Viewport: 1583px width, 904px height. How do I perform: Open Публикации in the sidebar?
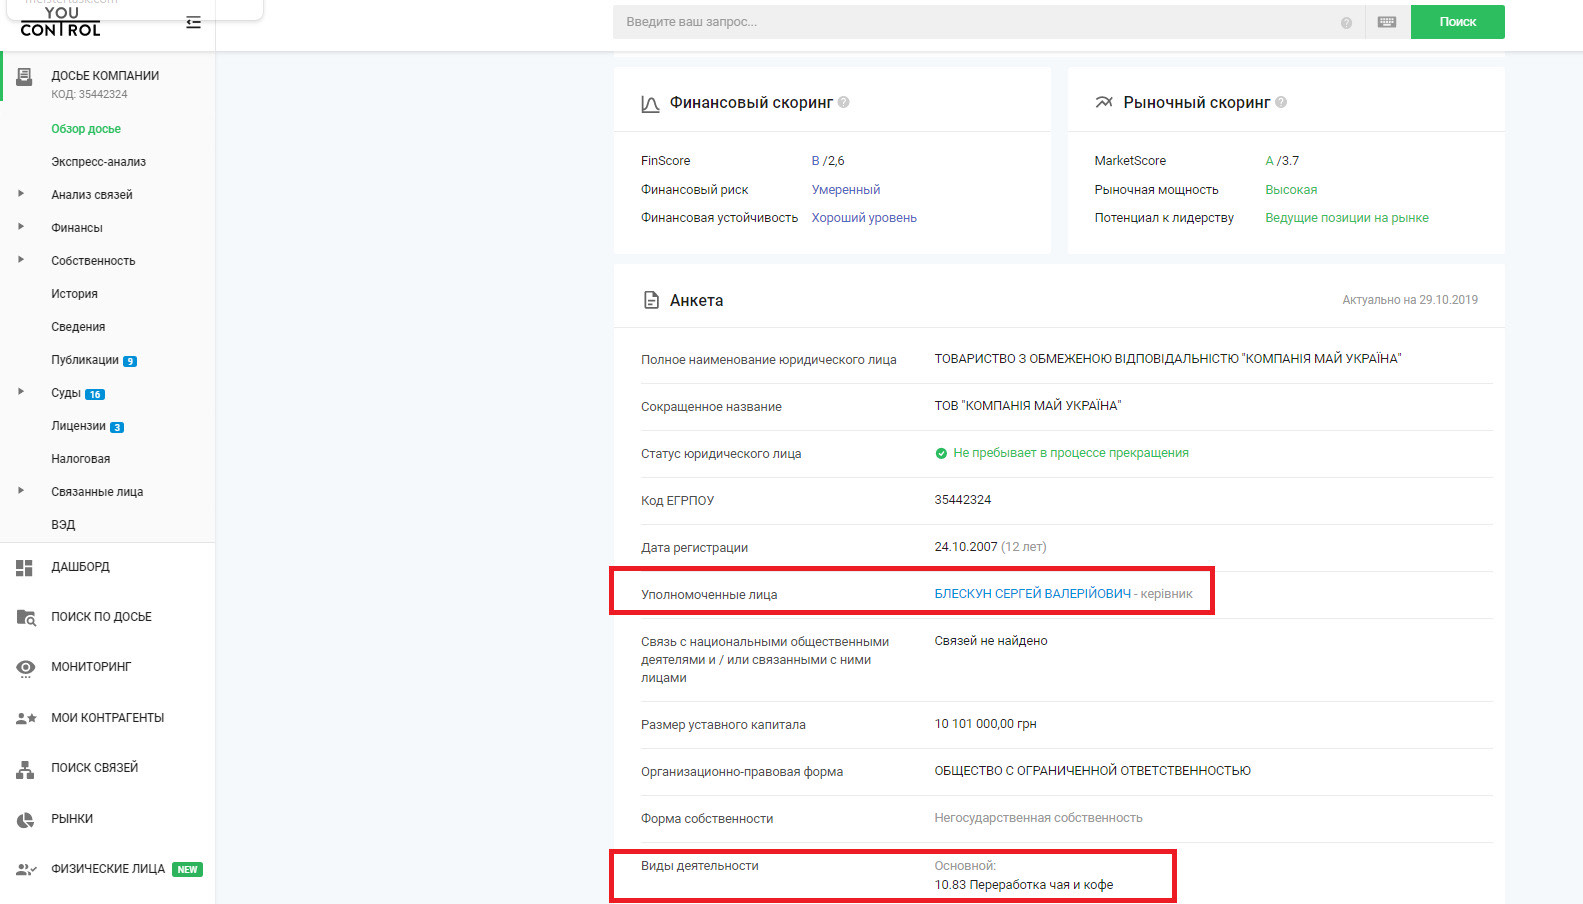85,360
